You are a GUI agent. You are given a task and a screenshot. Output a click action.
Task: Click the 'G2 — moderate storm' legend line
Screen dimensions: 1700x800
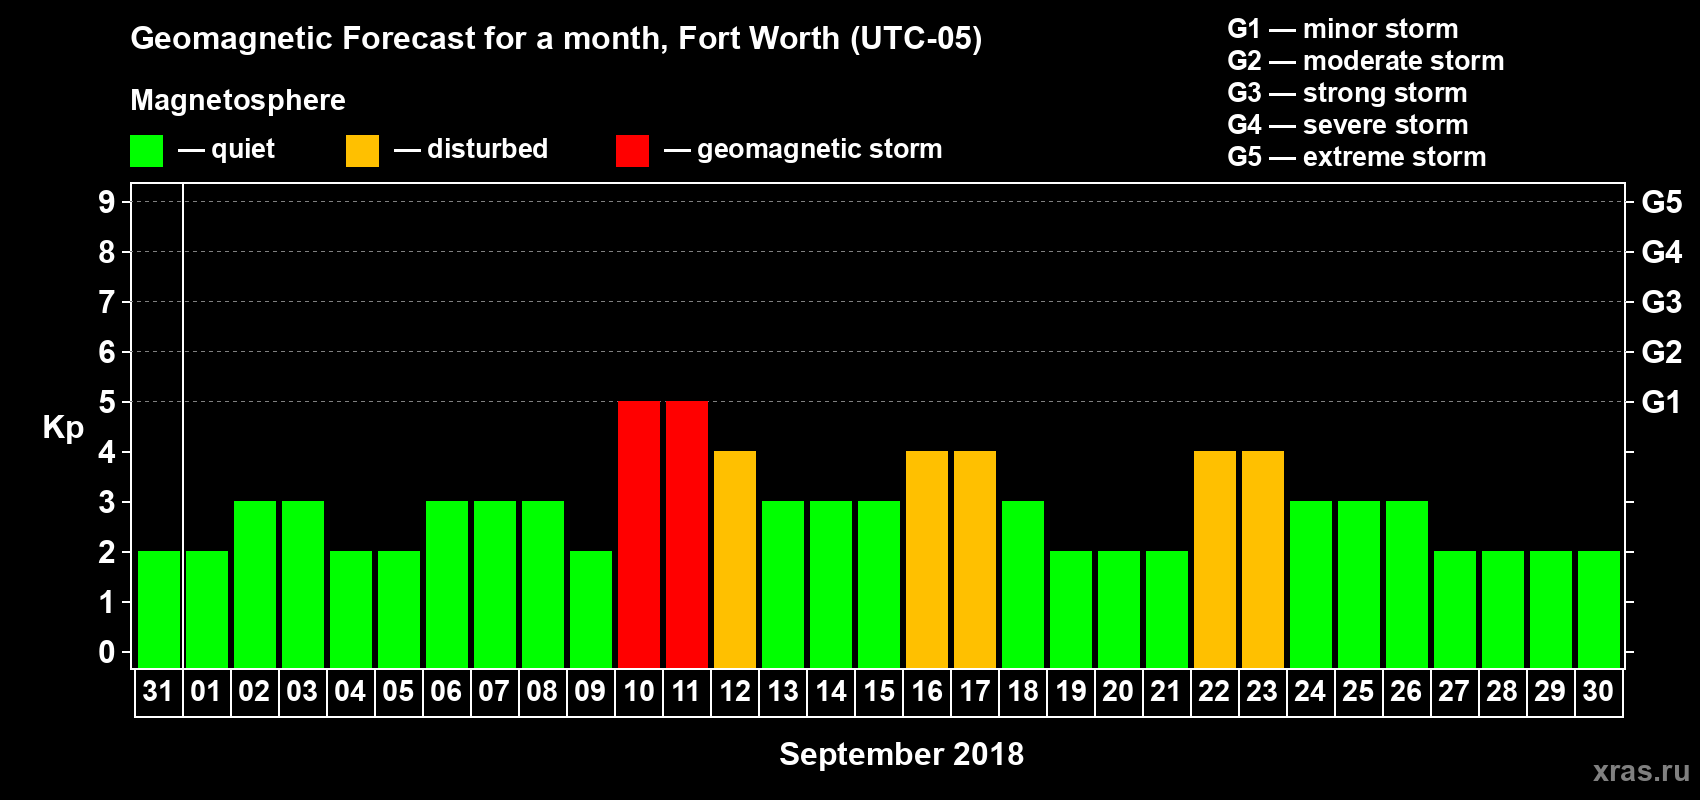click(x=1366, y=61)
